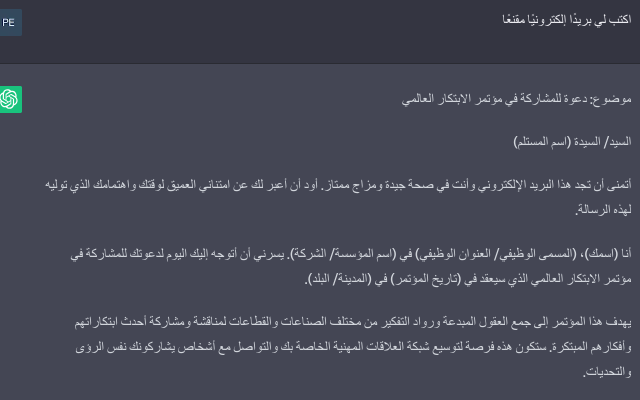640x400 pixels.
Task: Click the green ChatGPT logo icon
Action: tap(10, 99)
